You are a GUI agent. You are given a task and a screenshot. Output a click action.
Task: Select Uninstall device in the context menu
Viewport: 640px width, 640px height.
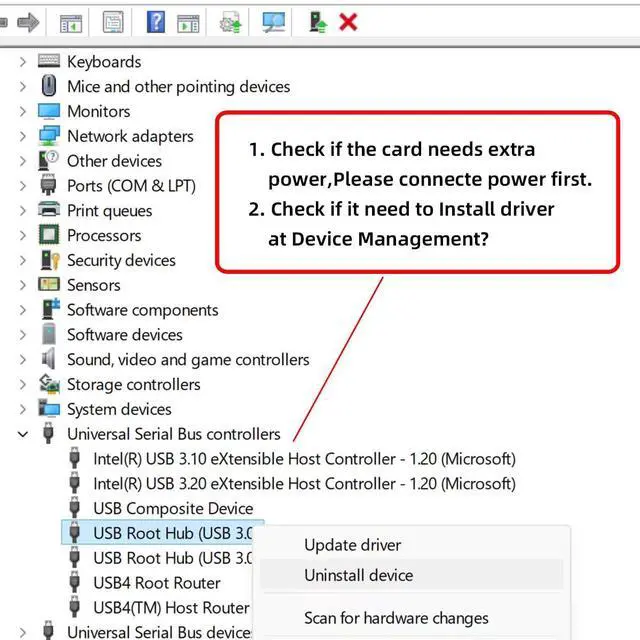[358, 575]
